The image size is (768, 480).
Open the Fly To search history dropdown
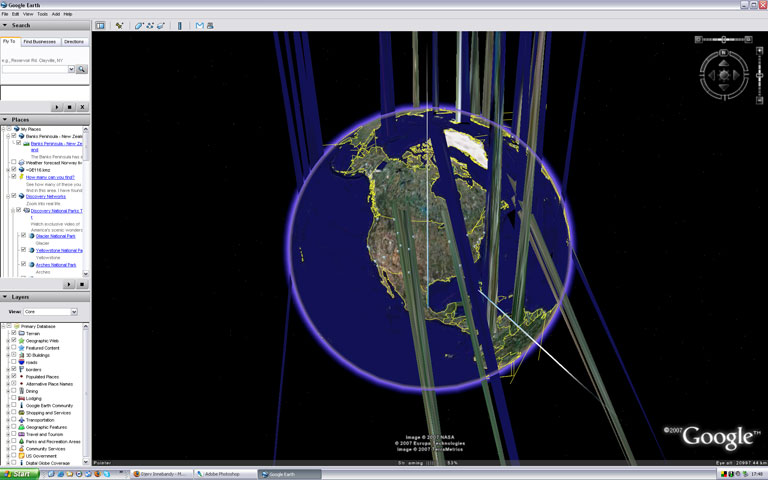[x=71, y=69]
